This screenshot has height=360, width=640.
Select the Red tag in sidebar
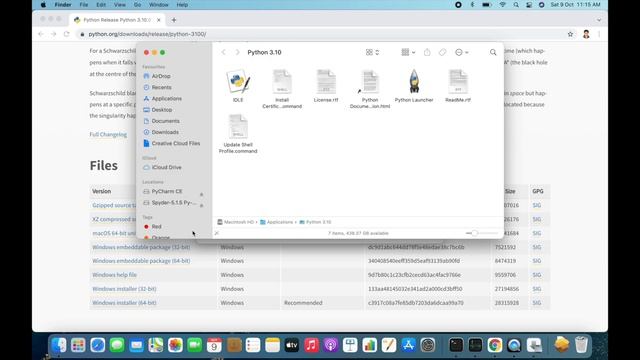156,227
